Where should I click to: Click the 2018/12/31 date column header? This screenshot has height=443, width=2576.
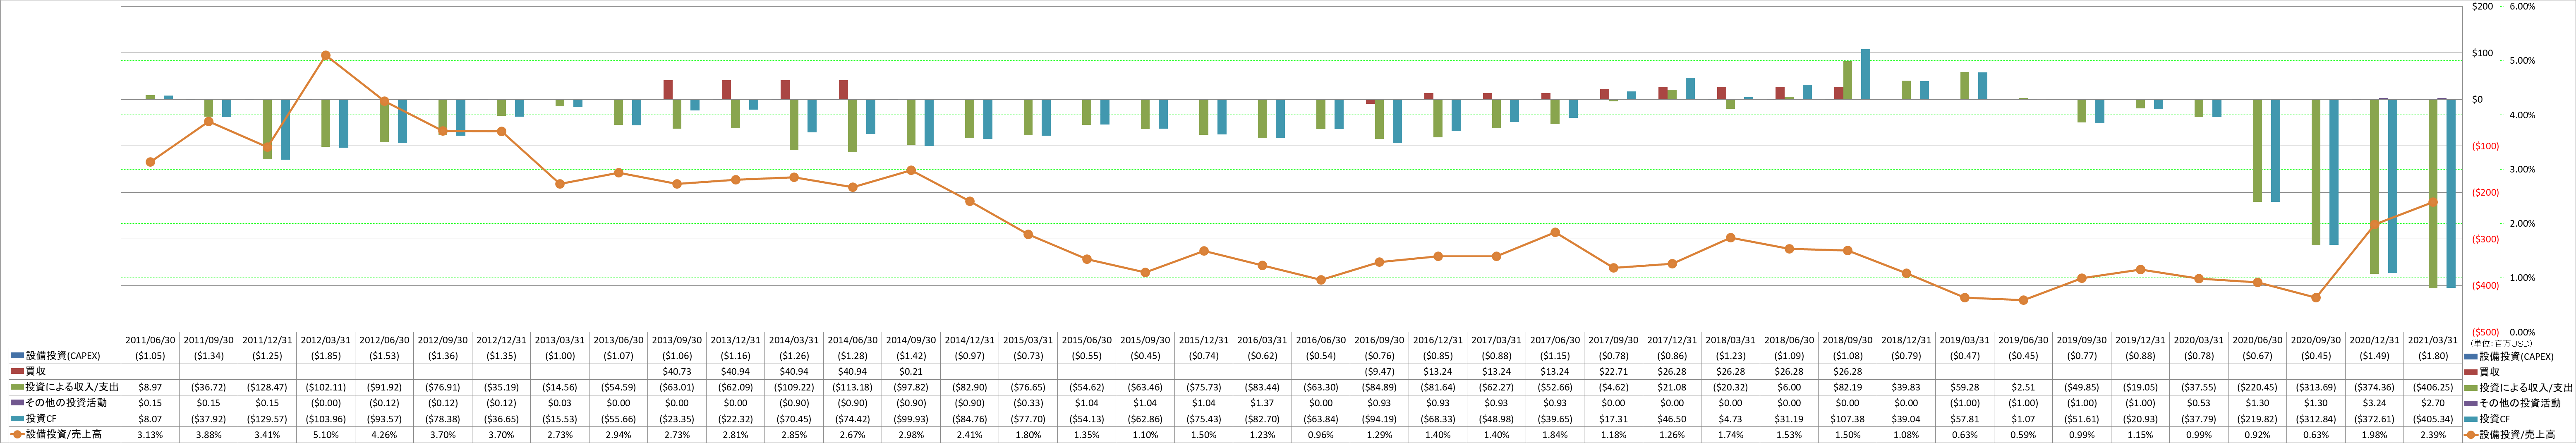click(1906, 340)
